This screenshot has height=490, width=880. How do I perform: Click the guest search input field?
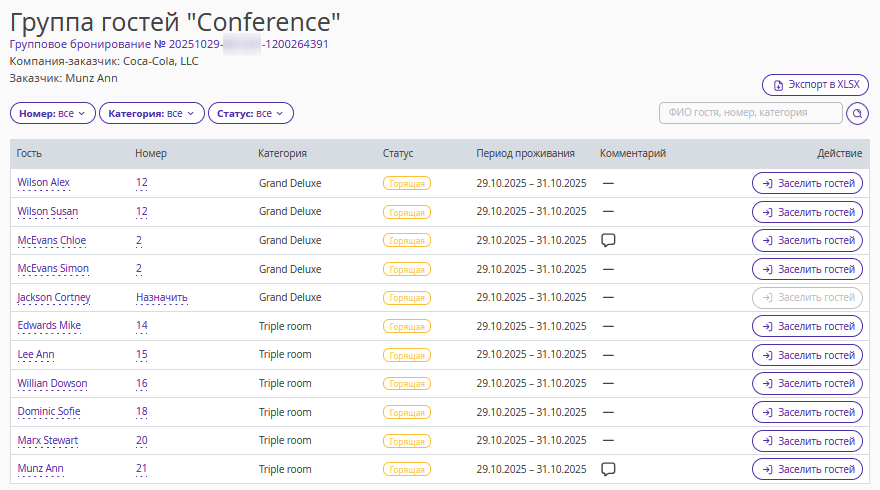(x=750, y=114)
